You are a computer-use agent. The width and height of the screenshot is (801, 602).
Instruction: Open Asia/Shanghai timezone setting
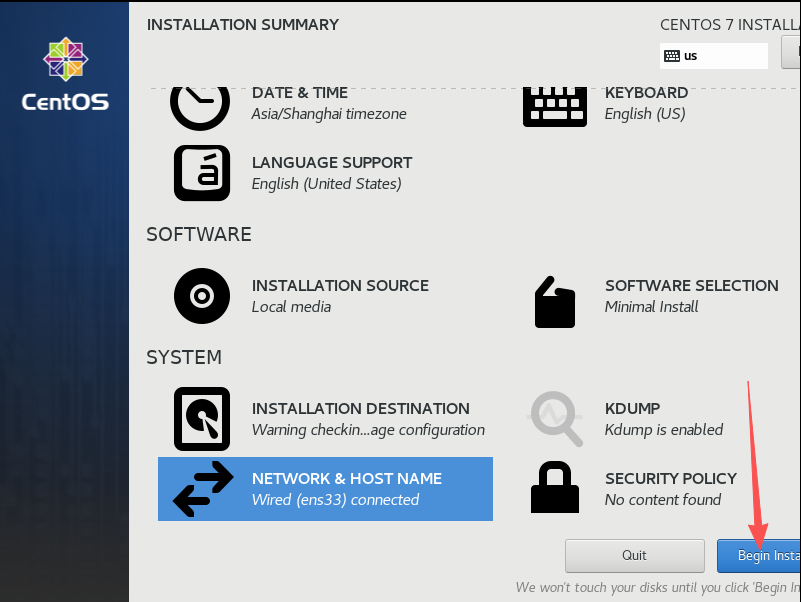(x=329, y=113)
